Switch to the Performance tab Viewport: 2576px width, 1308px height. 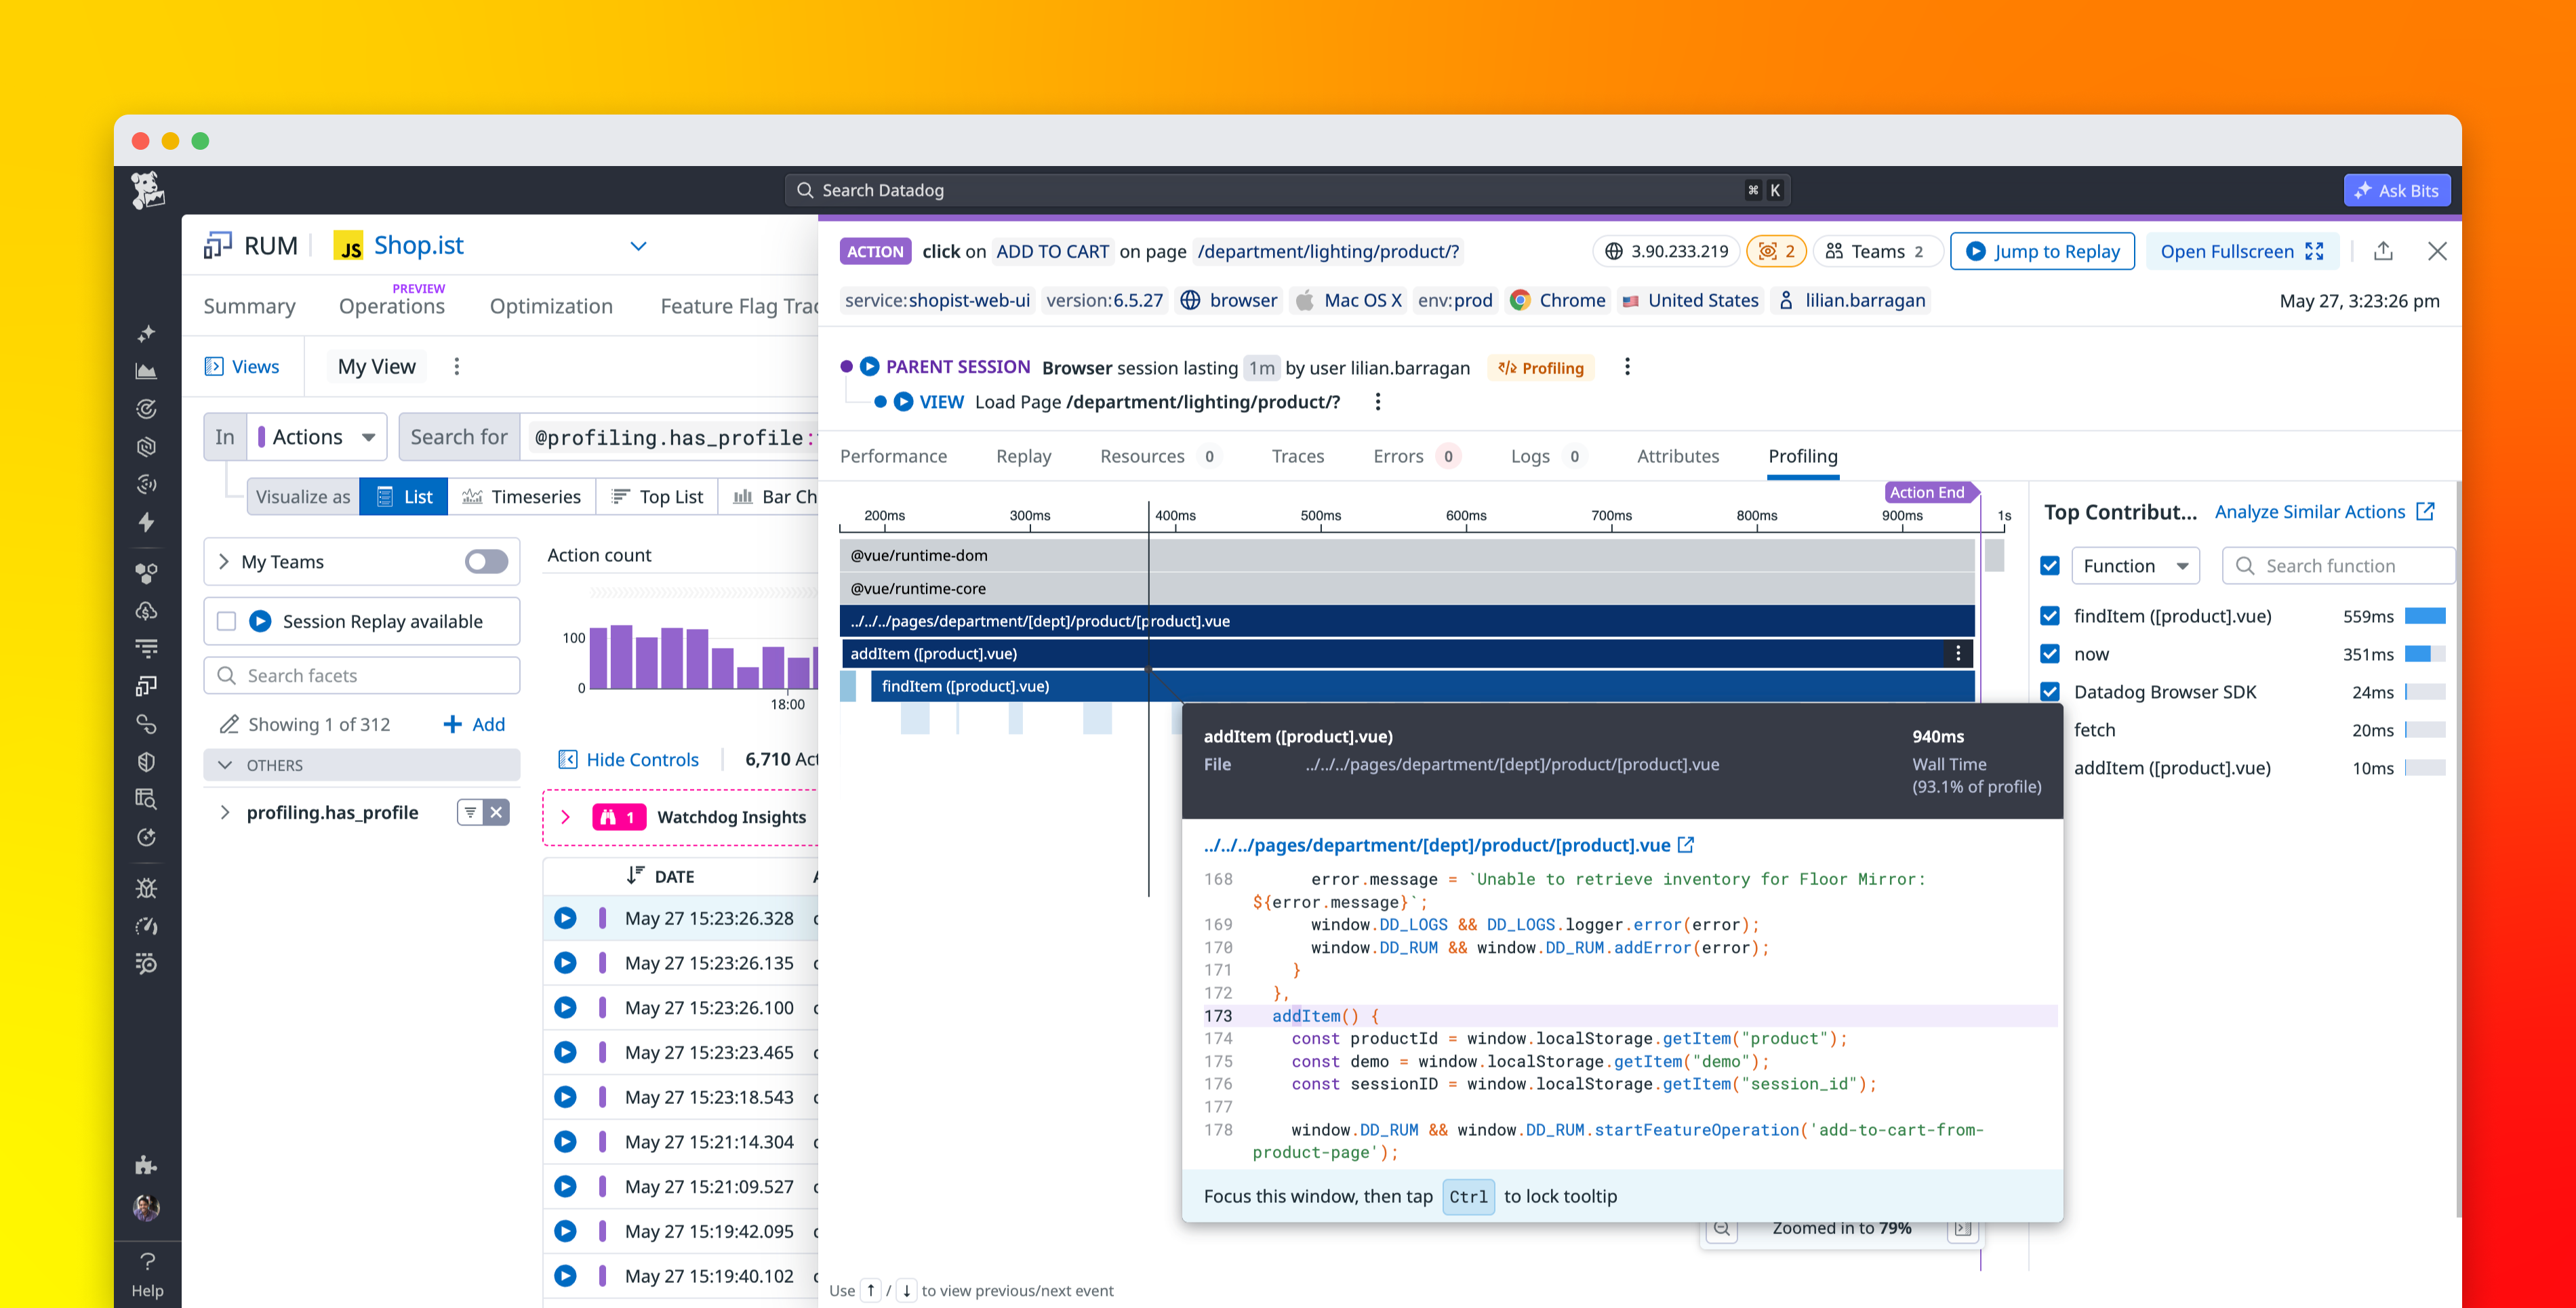893,456
